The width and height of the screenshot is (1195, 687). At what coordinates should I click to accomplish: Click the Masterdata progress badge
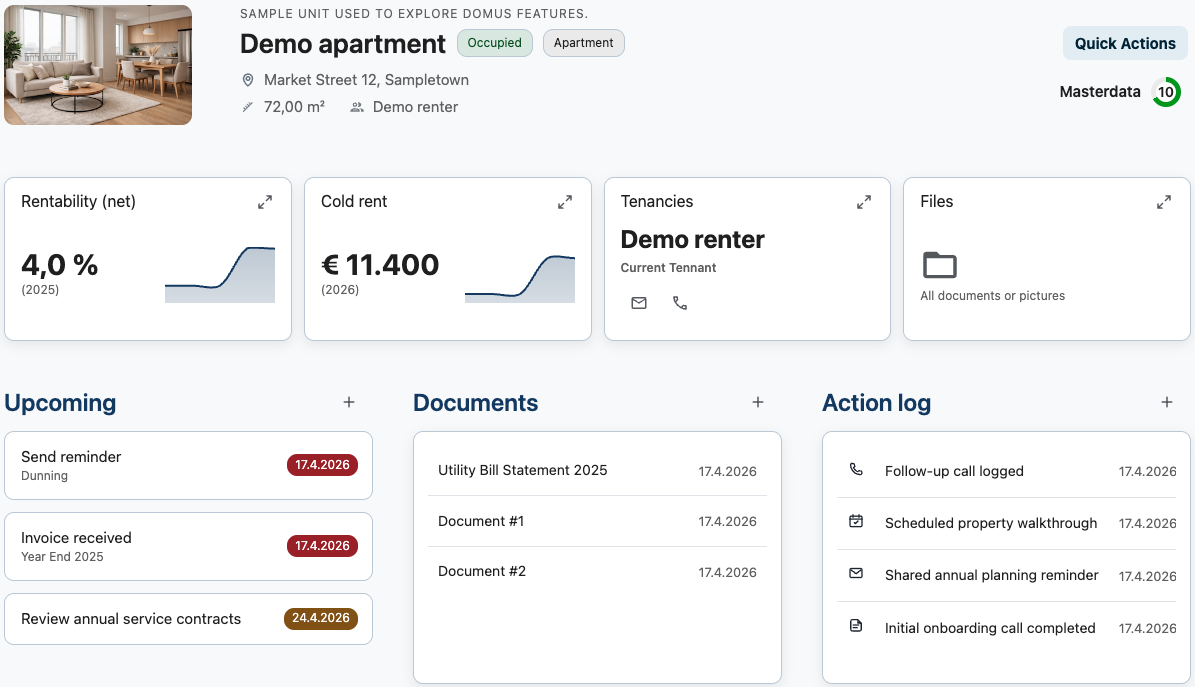1165,91
